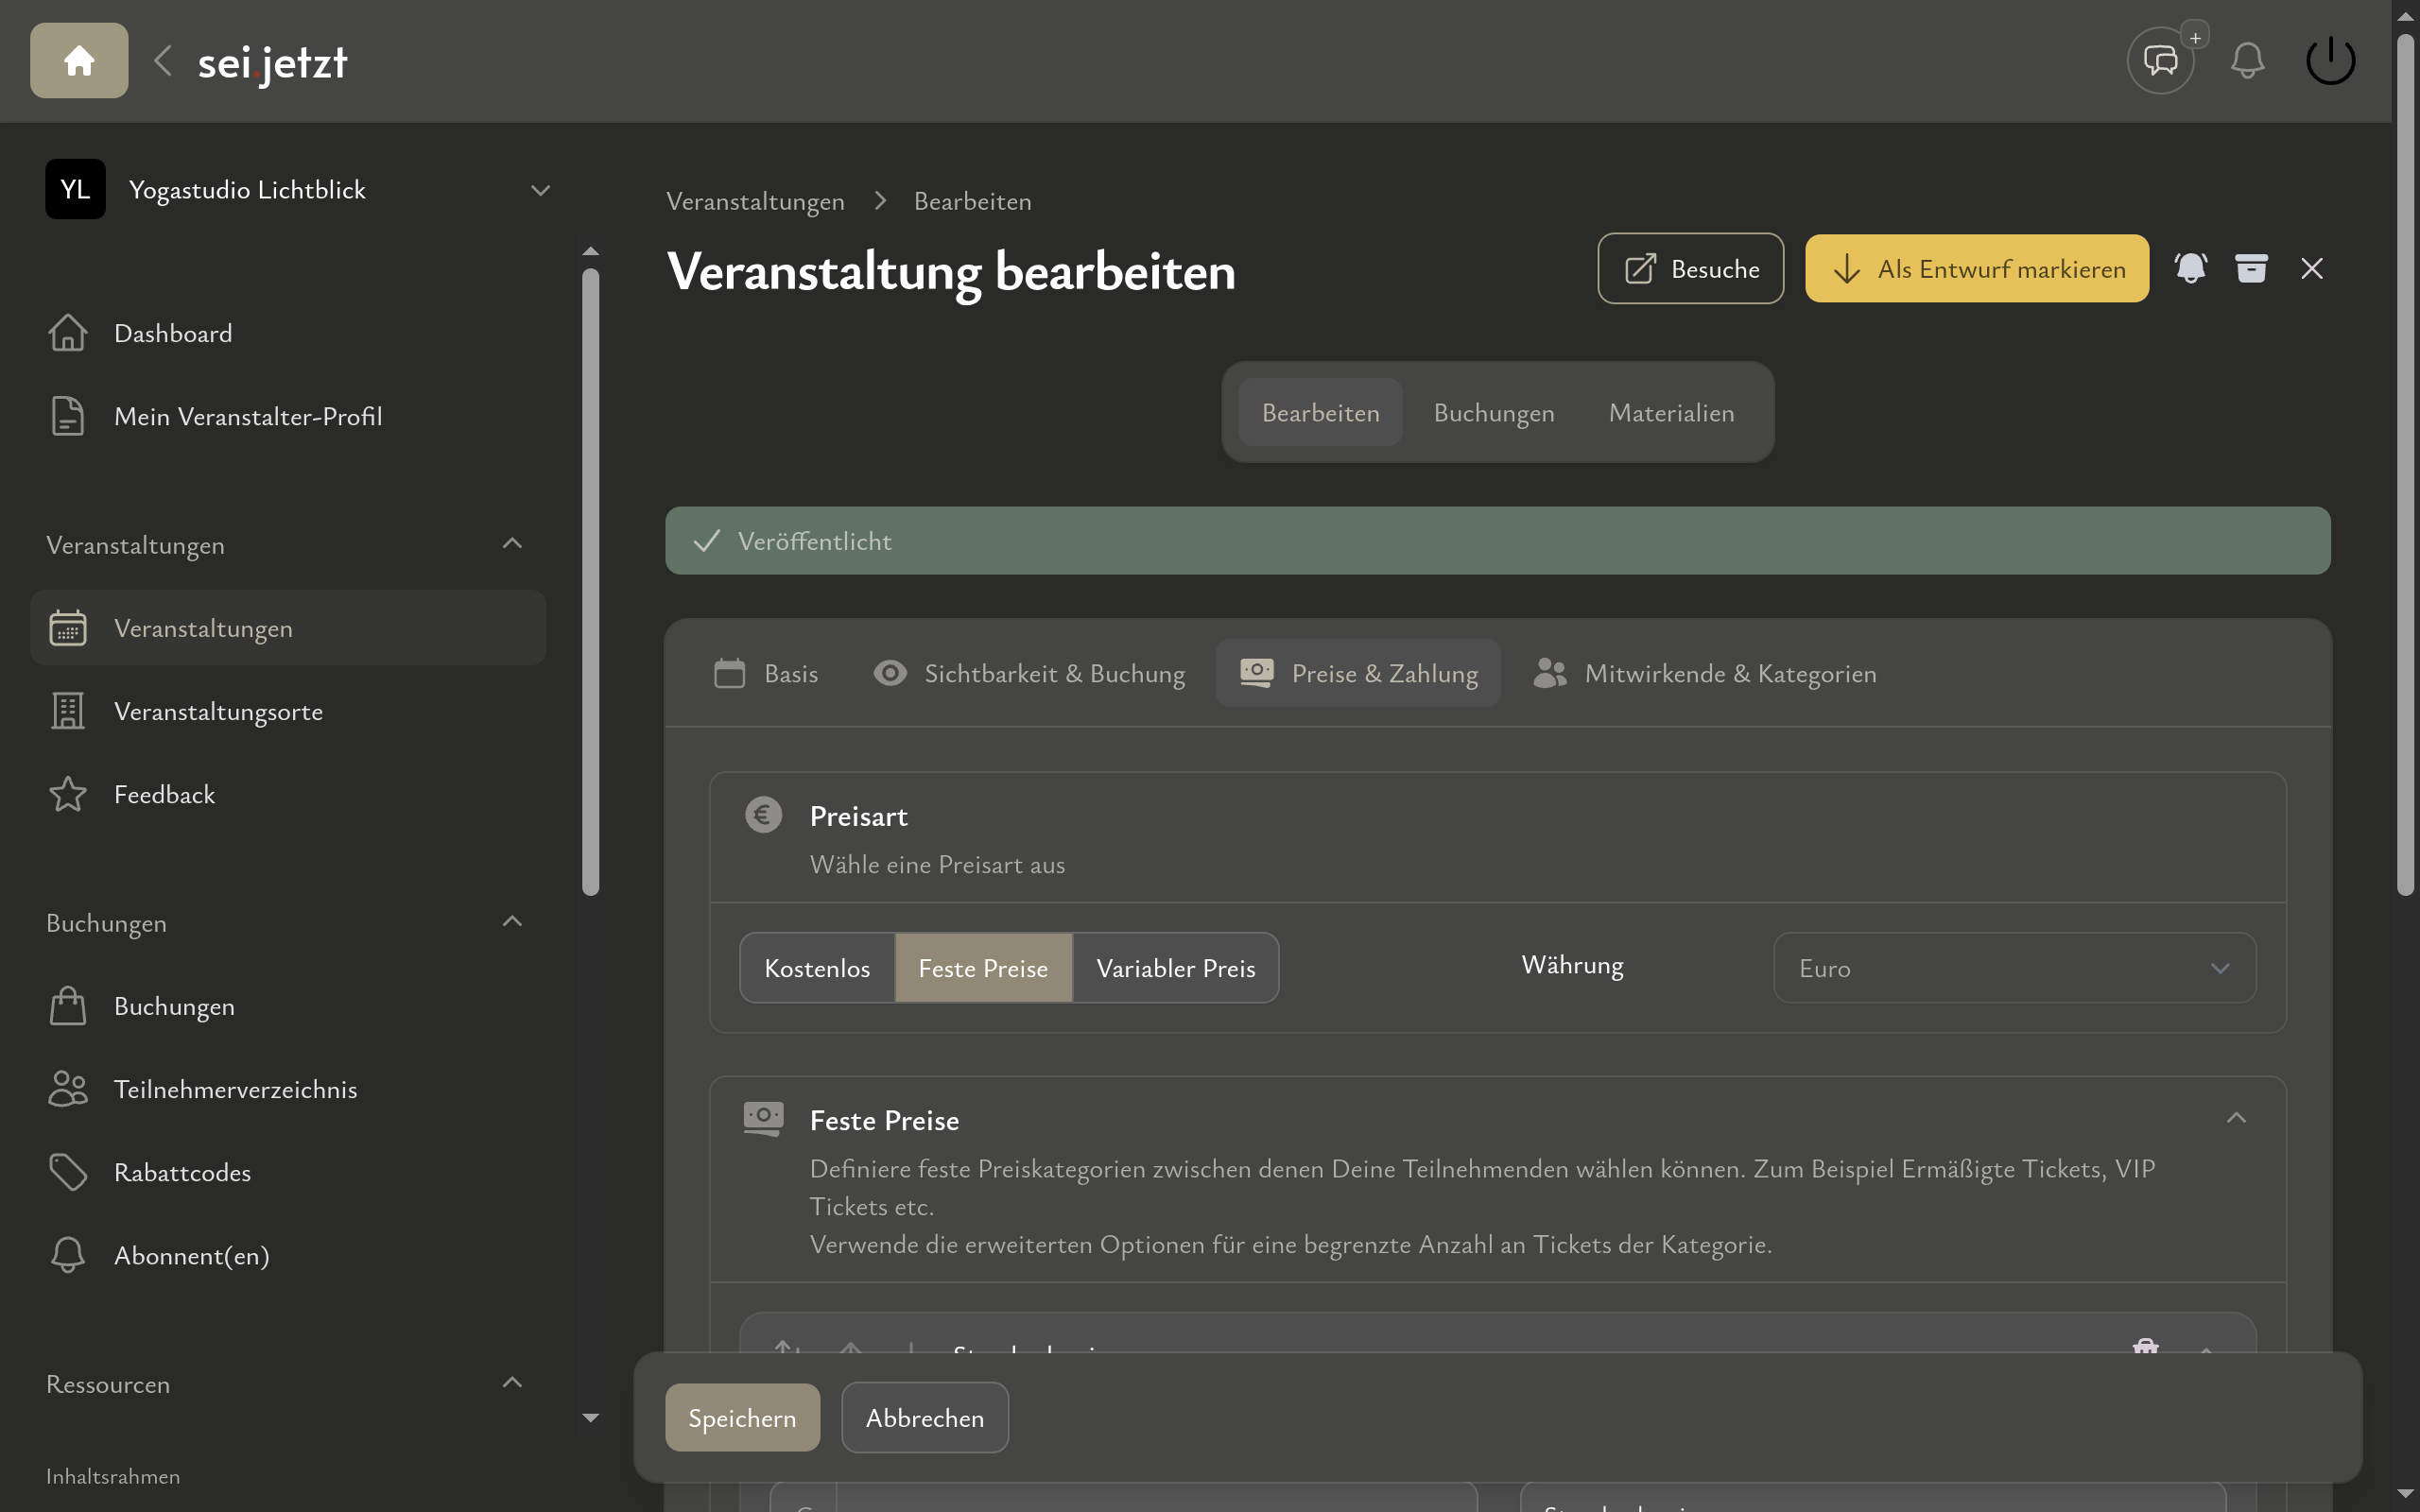Open the chat messages icon top right
The width and height of the screenshot is (2420, 1512).
(x=2160, y=60)
